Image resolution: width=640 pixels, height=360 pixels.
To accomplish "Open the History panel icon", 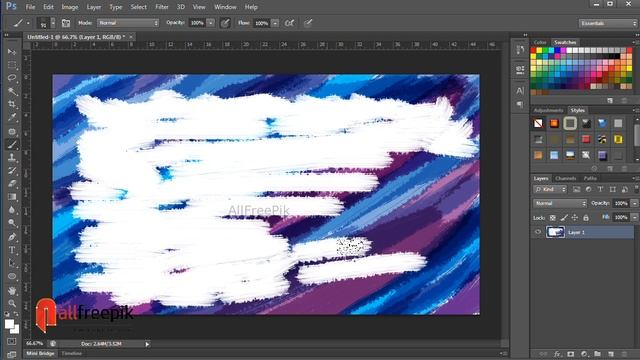I will [520, 50].
